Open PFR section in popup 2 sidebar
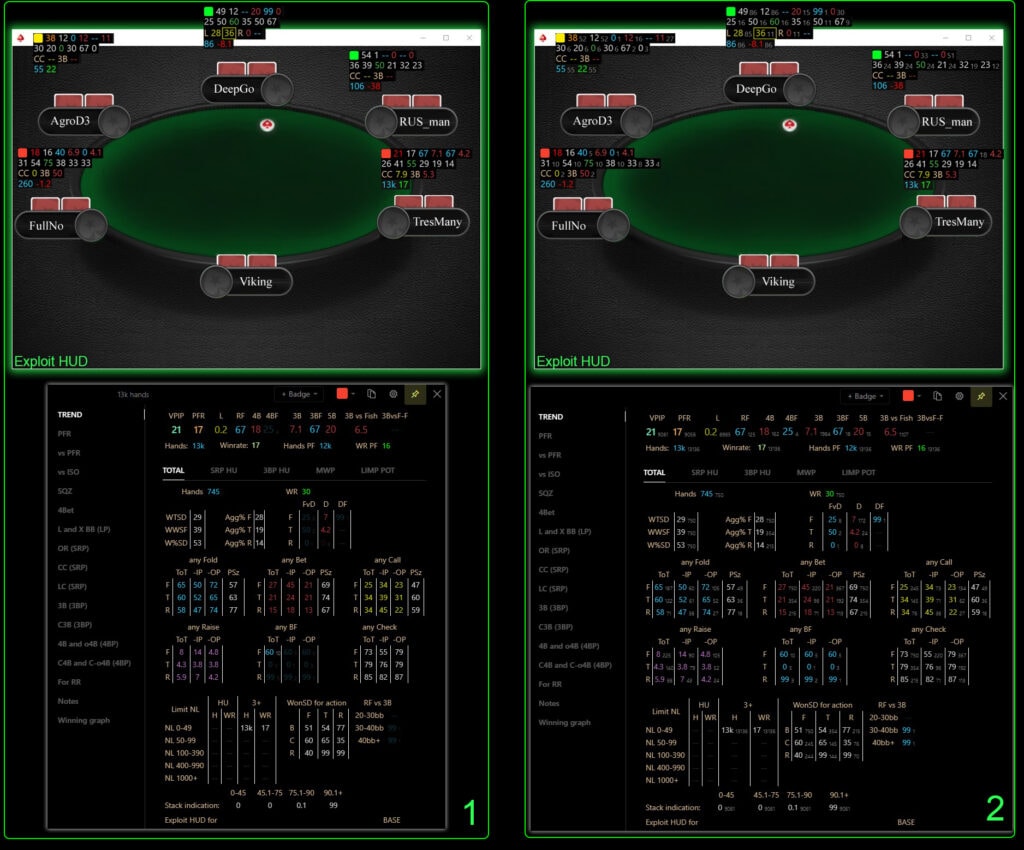The image size is (1024, 850). click(545, 436)
